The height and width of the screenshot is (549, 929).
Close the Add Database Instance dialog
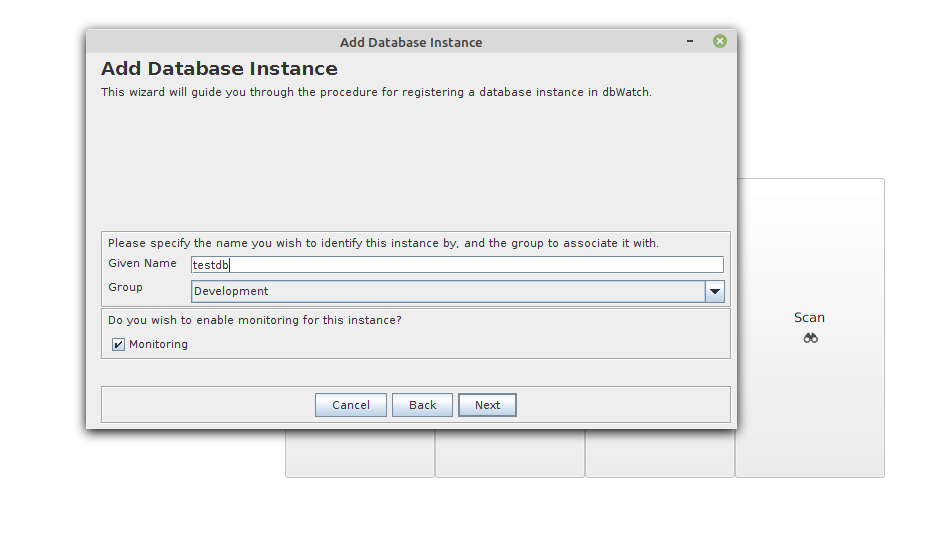(x=719, y=42)
